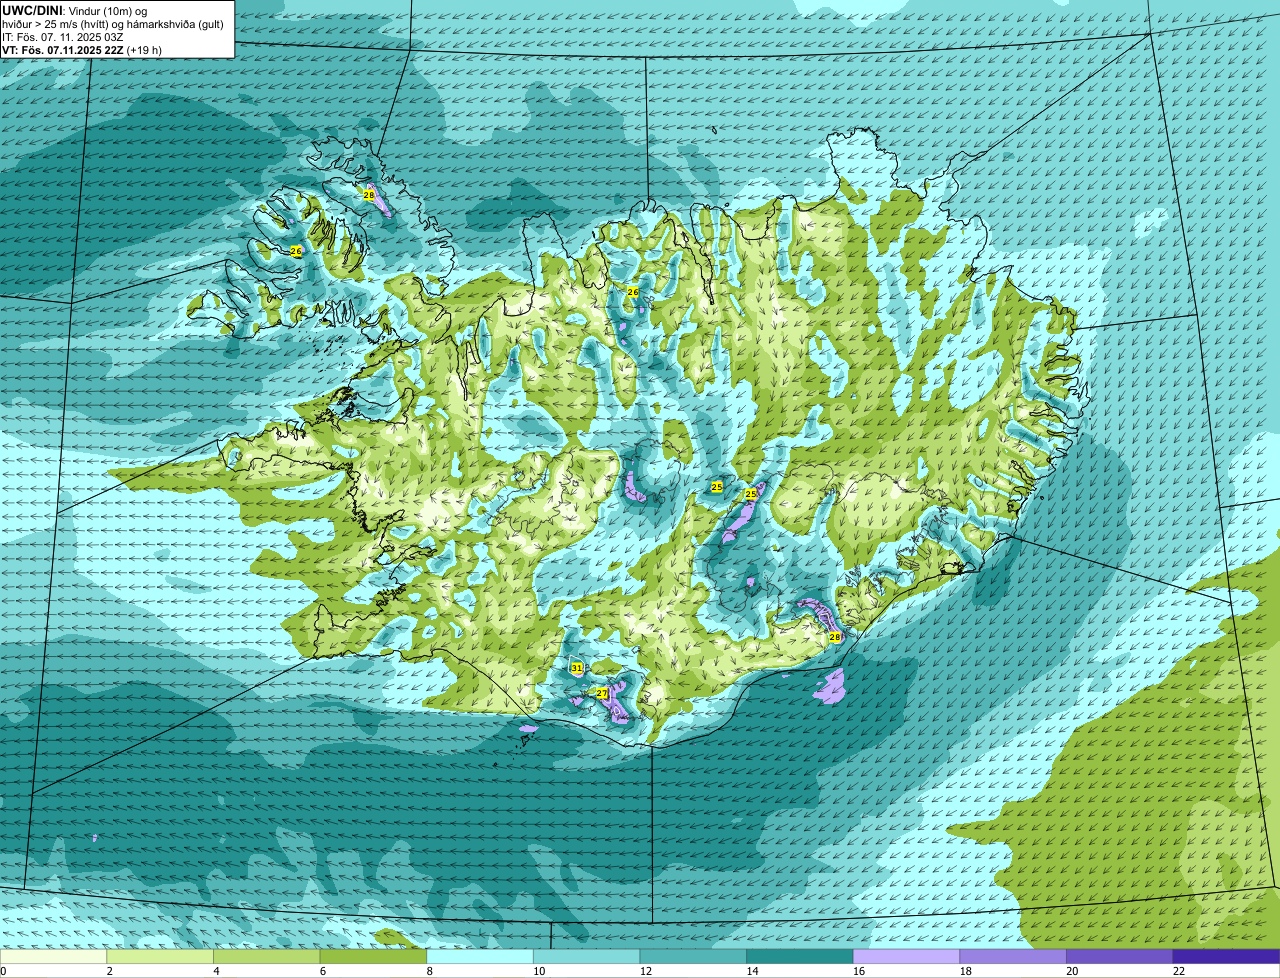Click the yellow gust label 31
Screen dimensions: 1280x978
(576, 668)
